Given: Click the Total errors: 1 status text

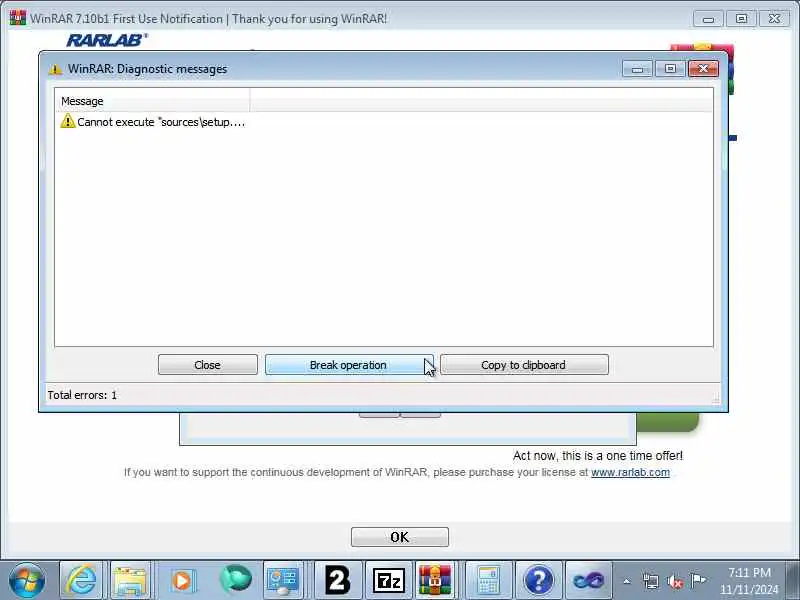Looking at the screenshot, I should coord(82,395).
